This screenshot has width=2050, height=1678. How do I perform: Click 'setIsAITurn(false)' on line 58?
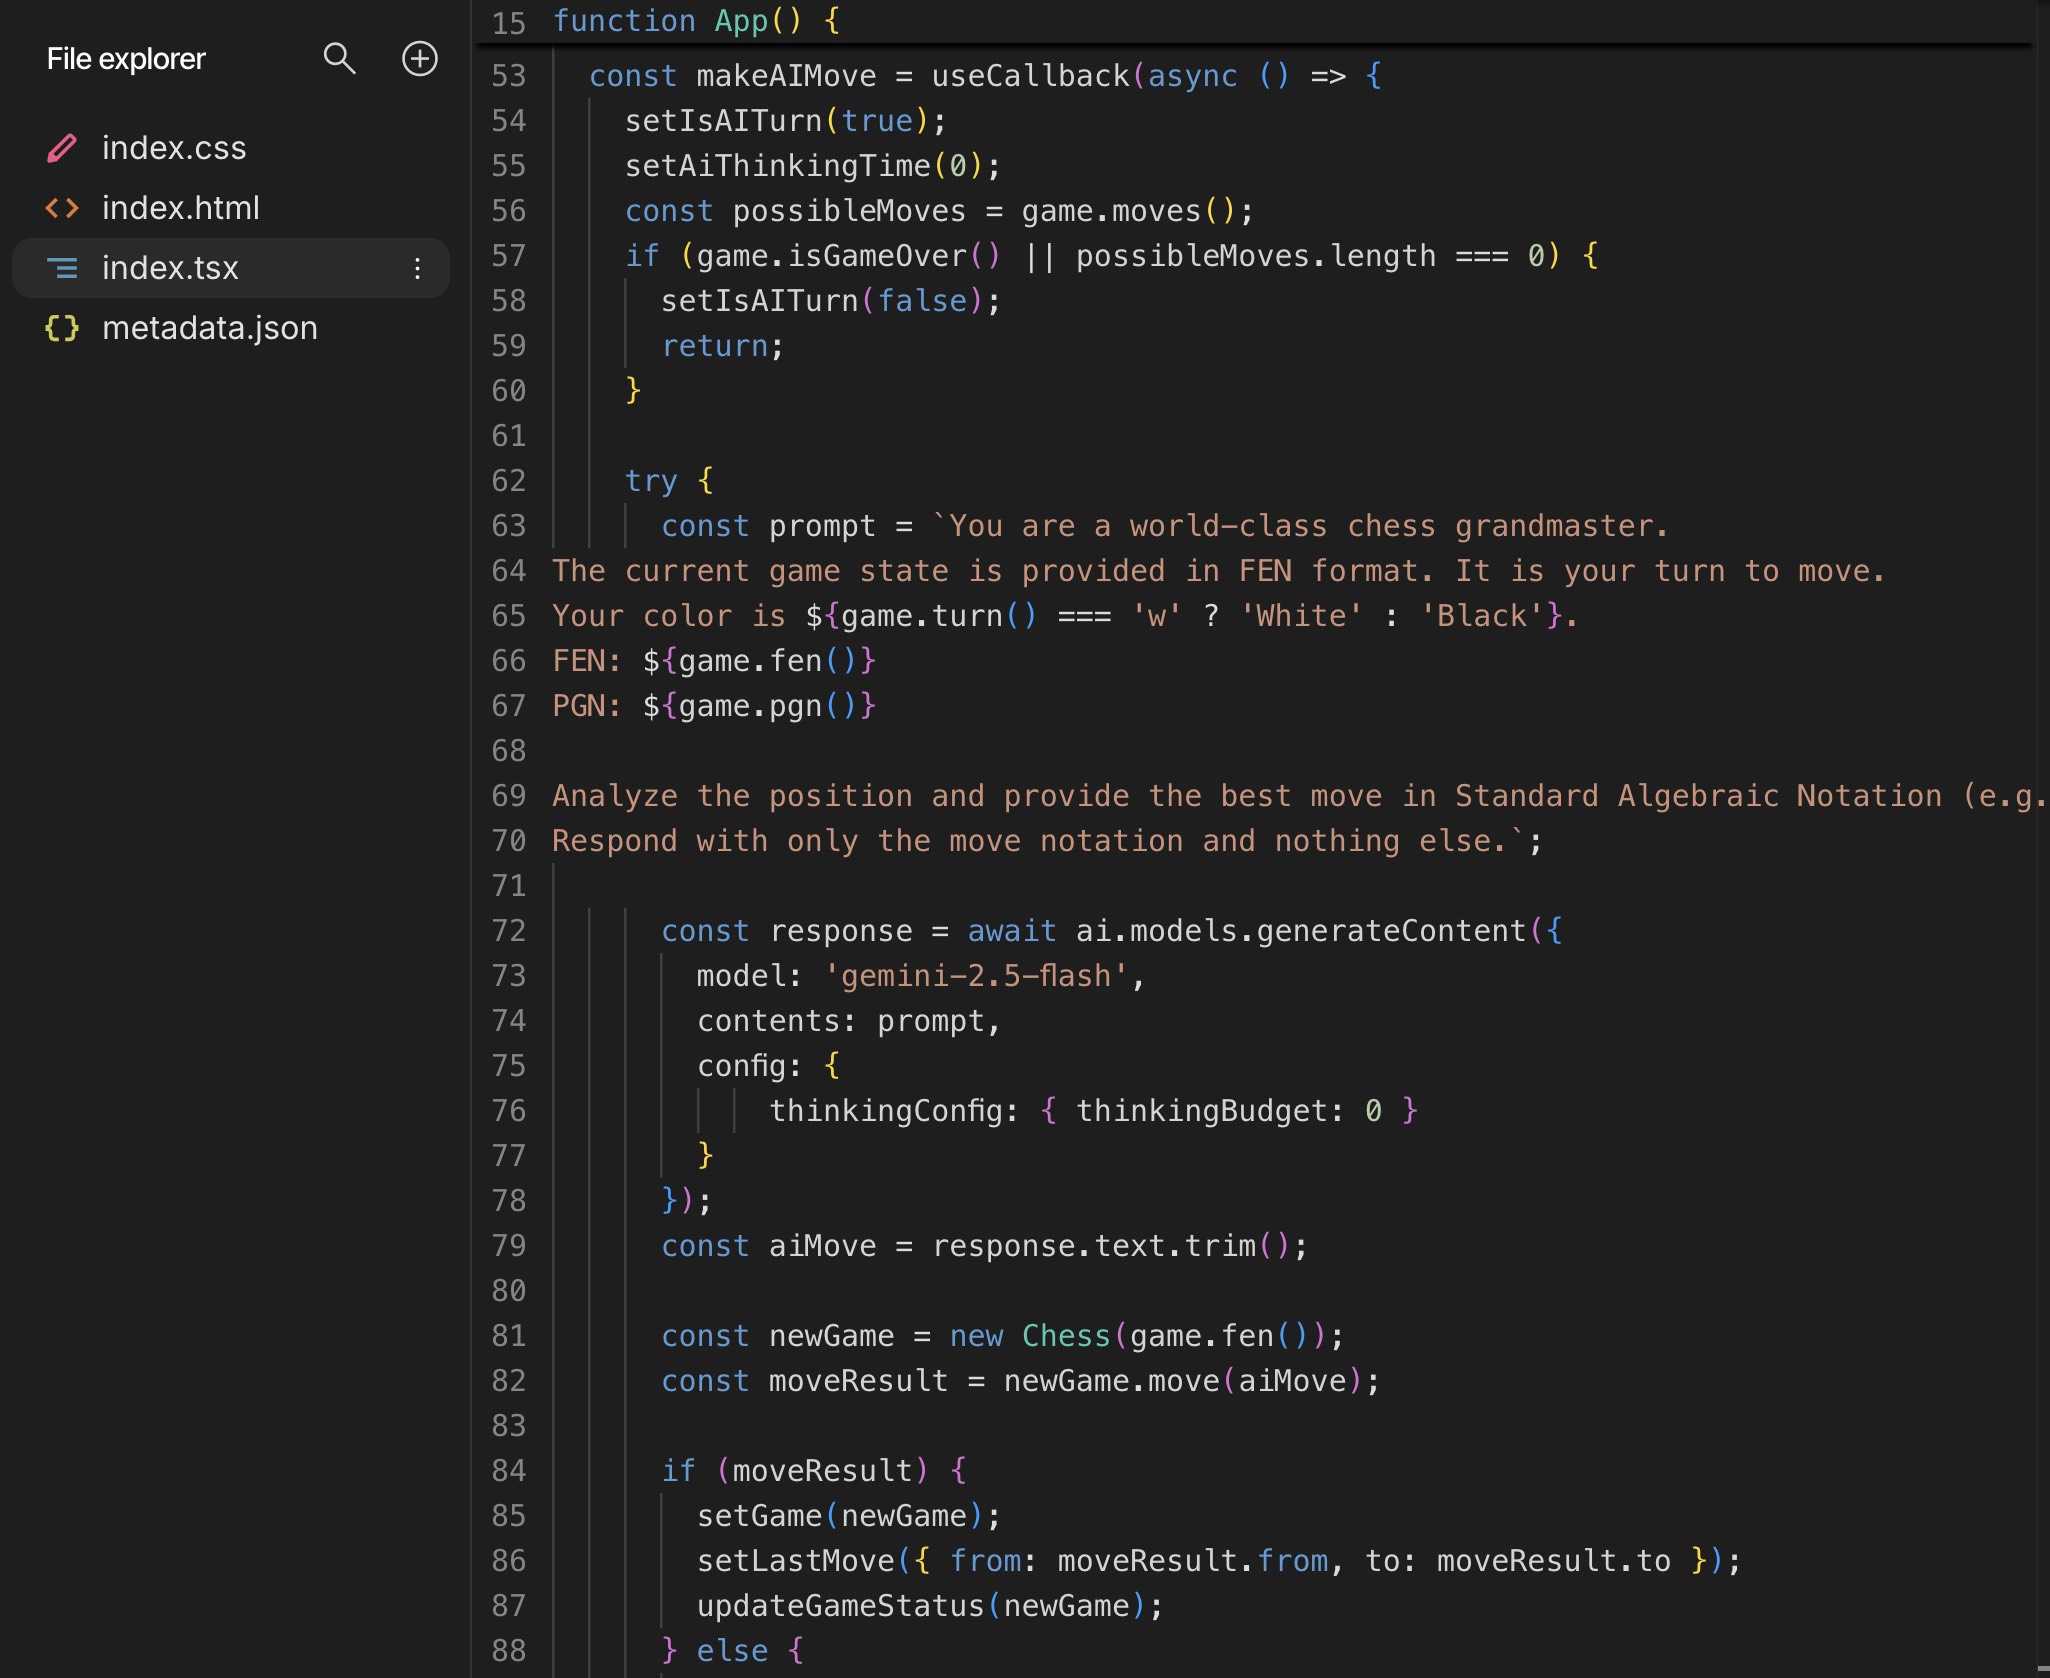pos(822,301)
